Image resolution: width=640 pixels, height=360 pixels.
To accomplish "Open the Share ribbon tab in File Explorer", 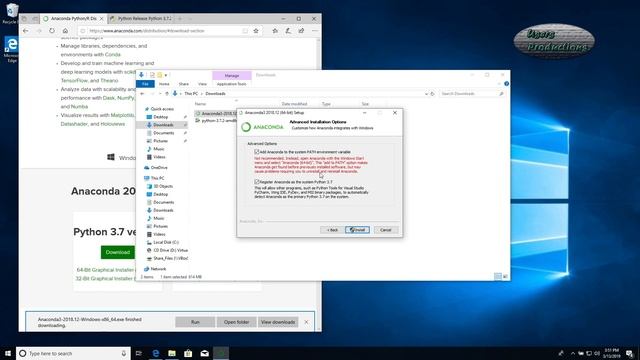I will (184, 84).
